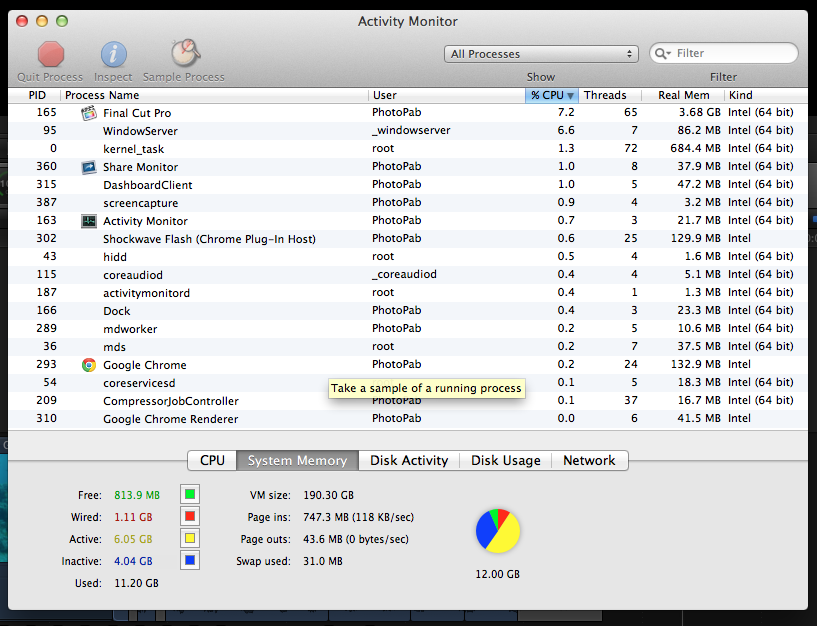Open the All Processes dropdown
817x626 pixels.
[x=541, y=54]
